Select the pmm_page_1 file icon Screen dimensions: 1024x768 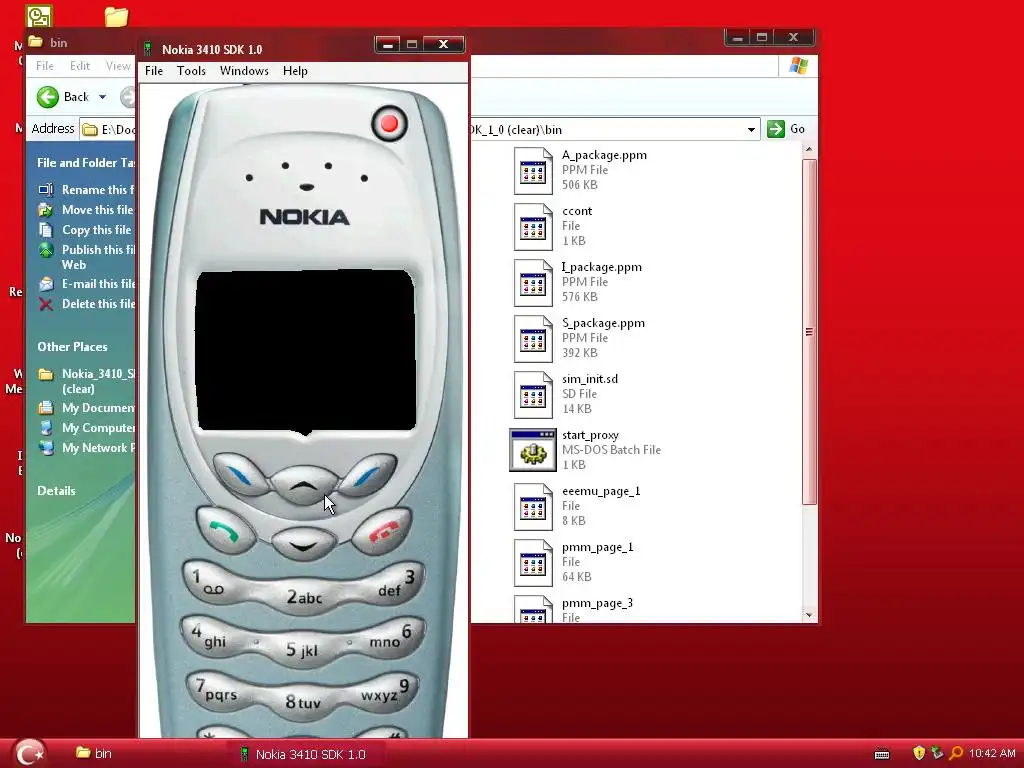point(533,563)
